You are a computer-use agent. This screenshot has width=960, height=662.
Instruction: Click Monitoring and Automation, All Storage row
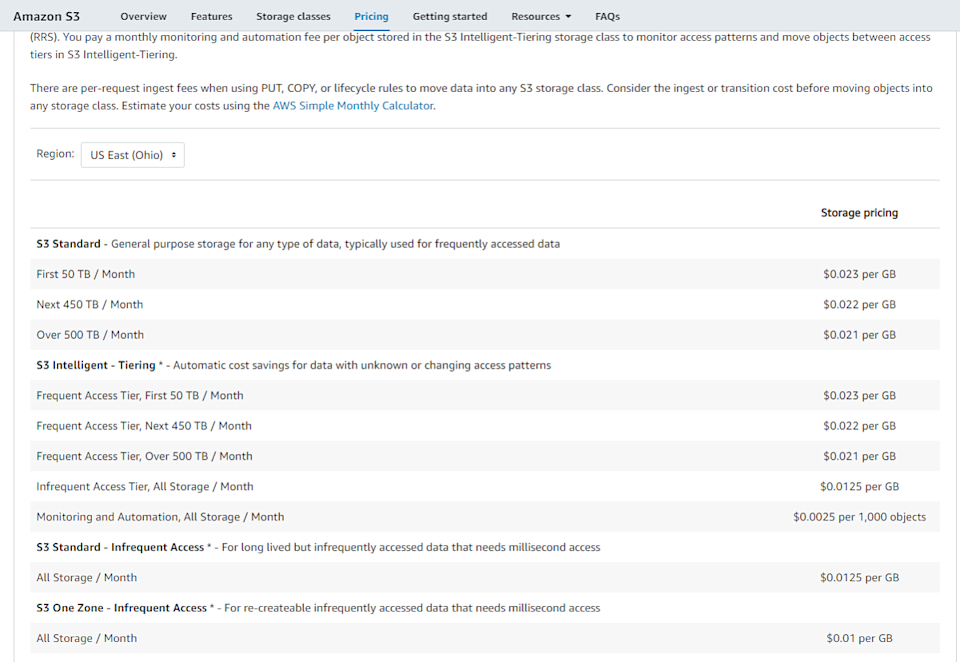tap(485, 516)
